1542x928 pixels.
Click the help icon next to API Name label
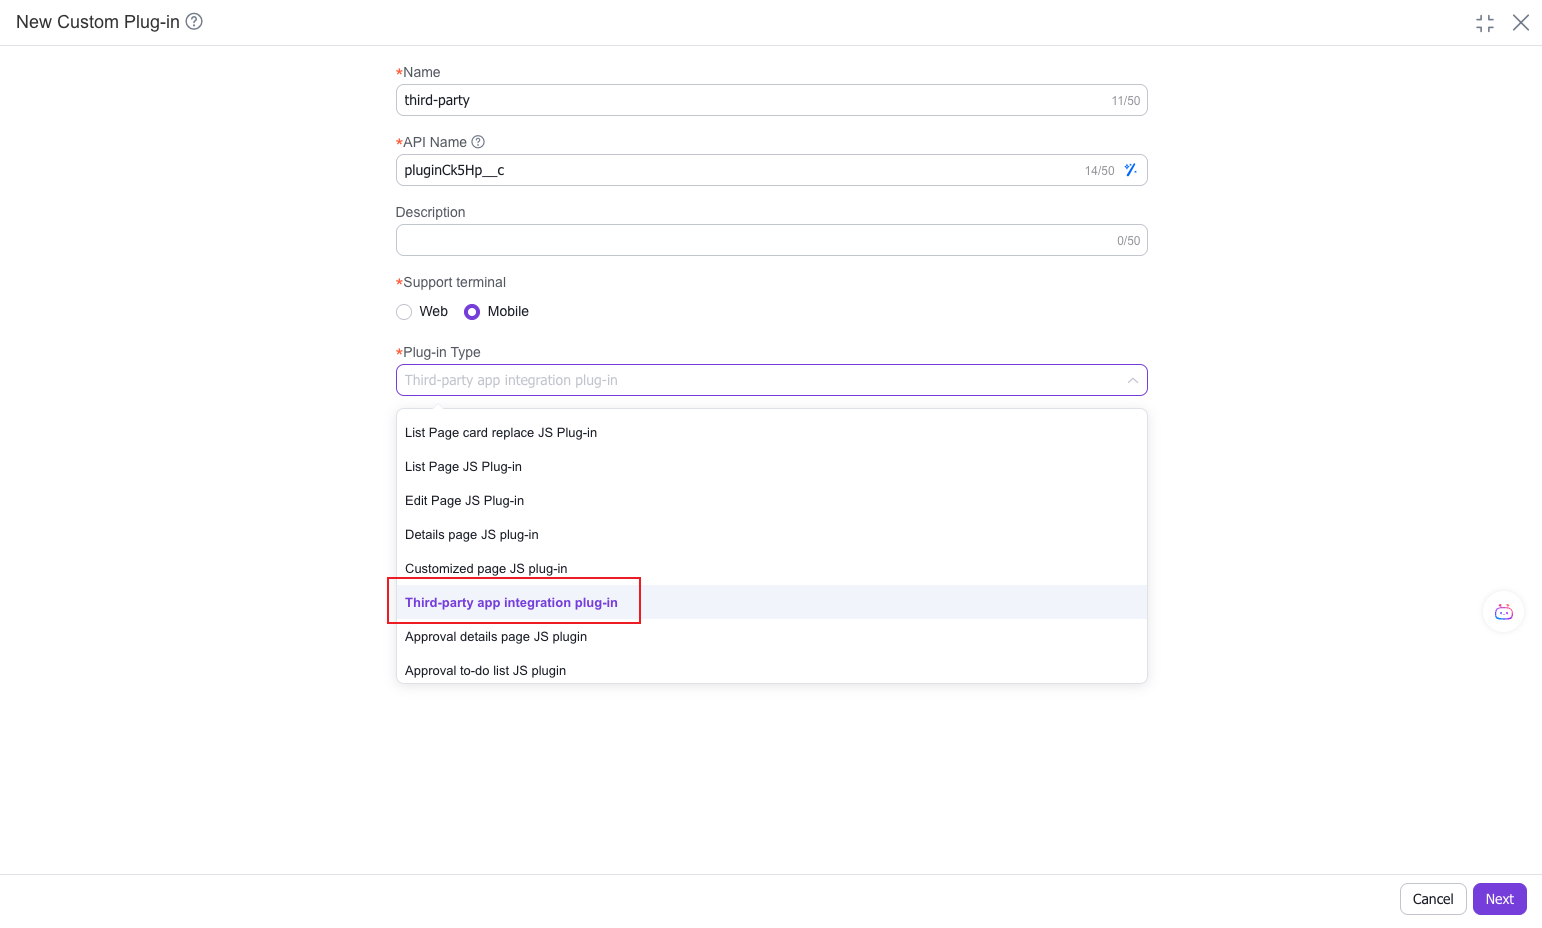coord(478,142)
